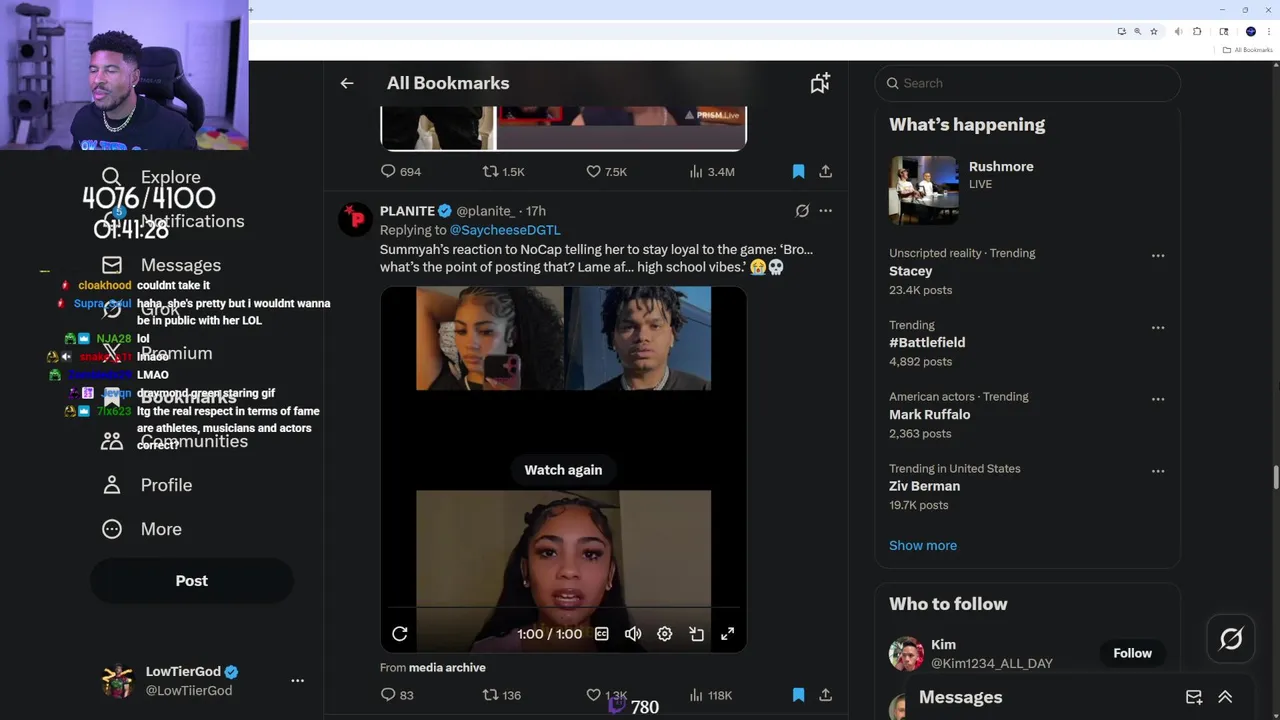Open the Mark Ruffalo trending topic
This screenshot has width=1280, height=720.
(x=930, y=415)
